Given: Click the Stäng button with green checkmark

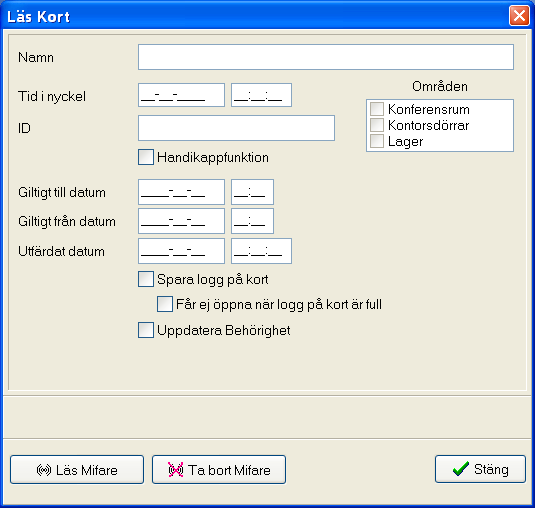Looking at the screenshot, I should (x=480, y=469).
